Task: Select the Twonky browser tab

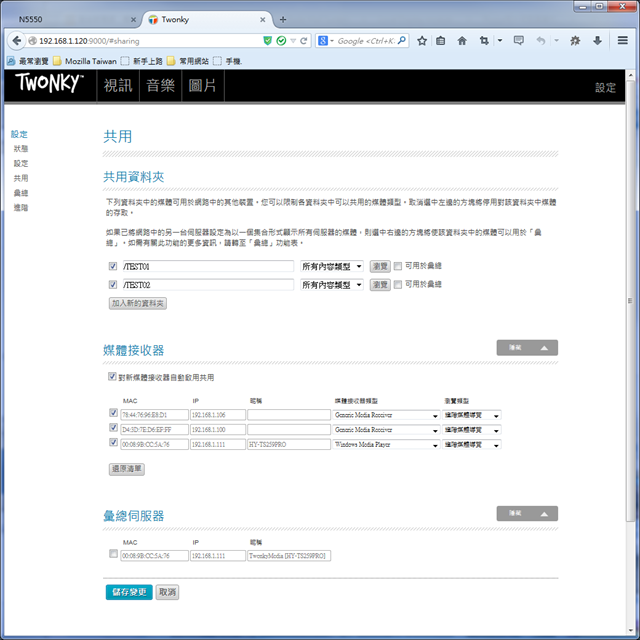Action: [206, 20]
